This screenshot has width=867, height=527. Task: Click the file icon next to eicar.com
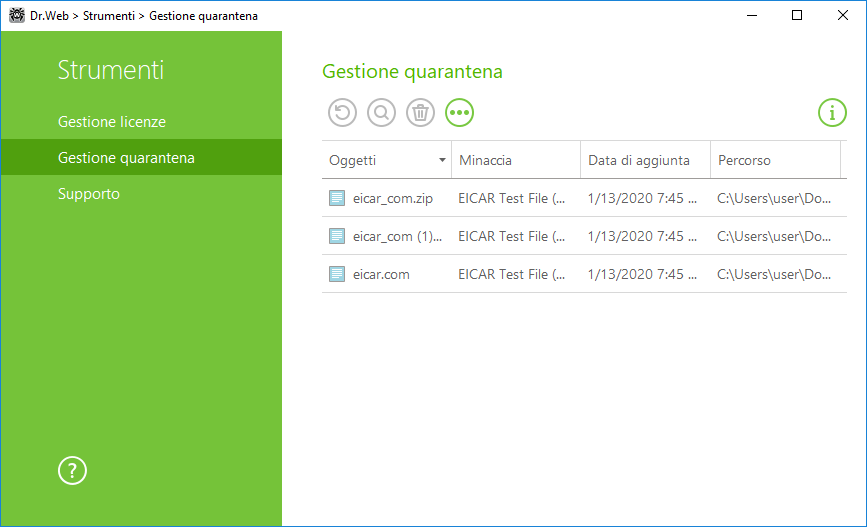coord(337,274)
